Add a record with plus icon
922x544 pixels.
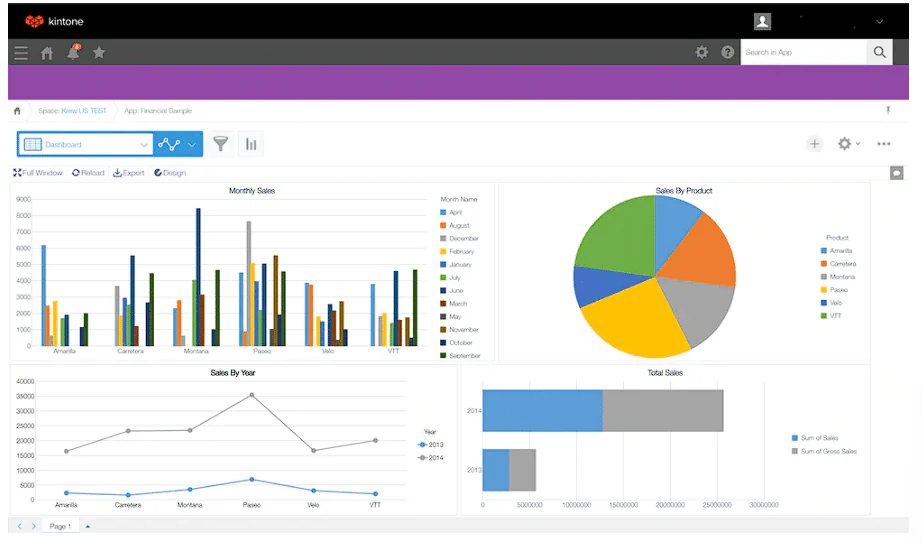point(814,143)
